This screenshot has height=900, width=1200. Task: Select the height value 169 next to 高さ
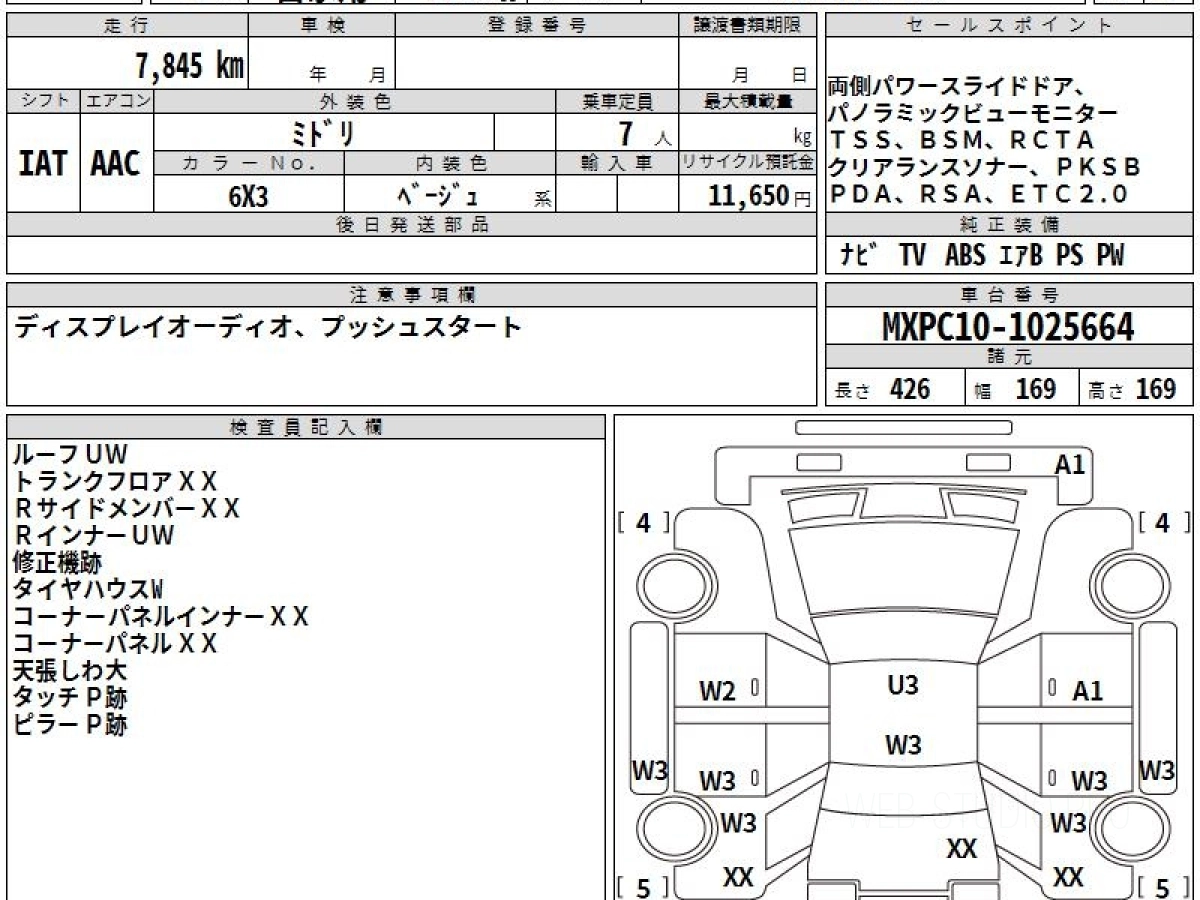(x=1156, y=389)
